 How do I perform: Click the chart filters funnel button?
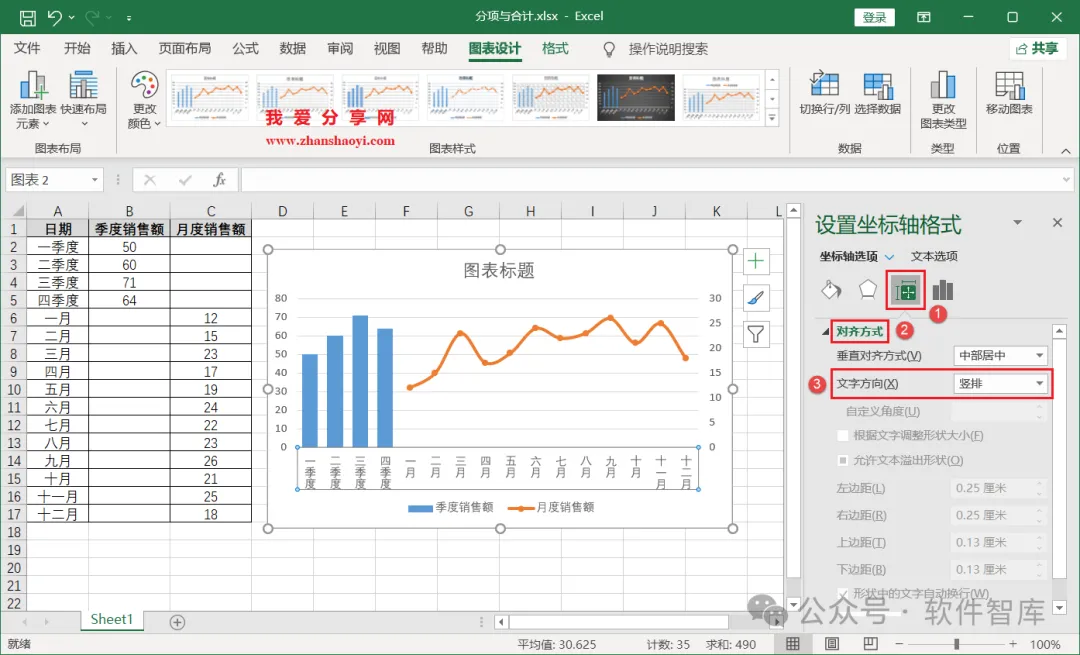coord(756,334)
